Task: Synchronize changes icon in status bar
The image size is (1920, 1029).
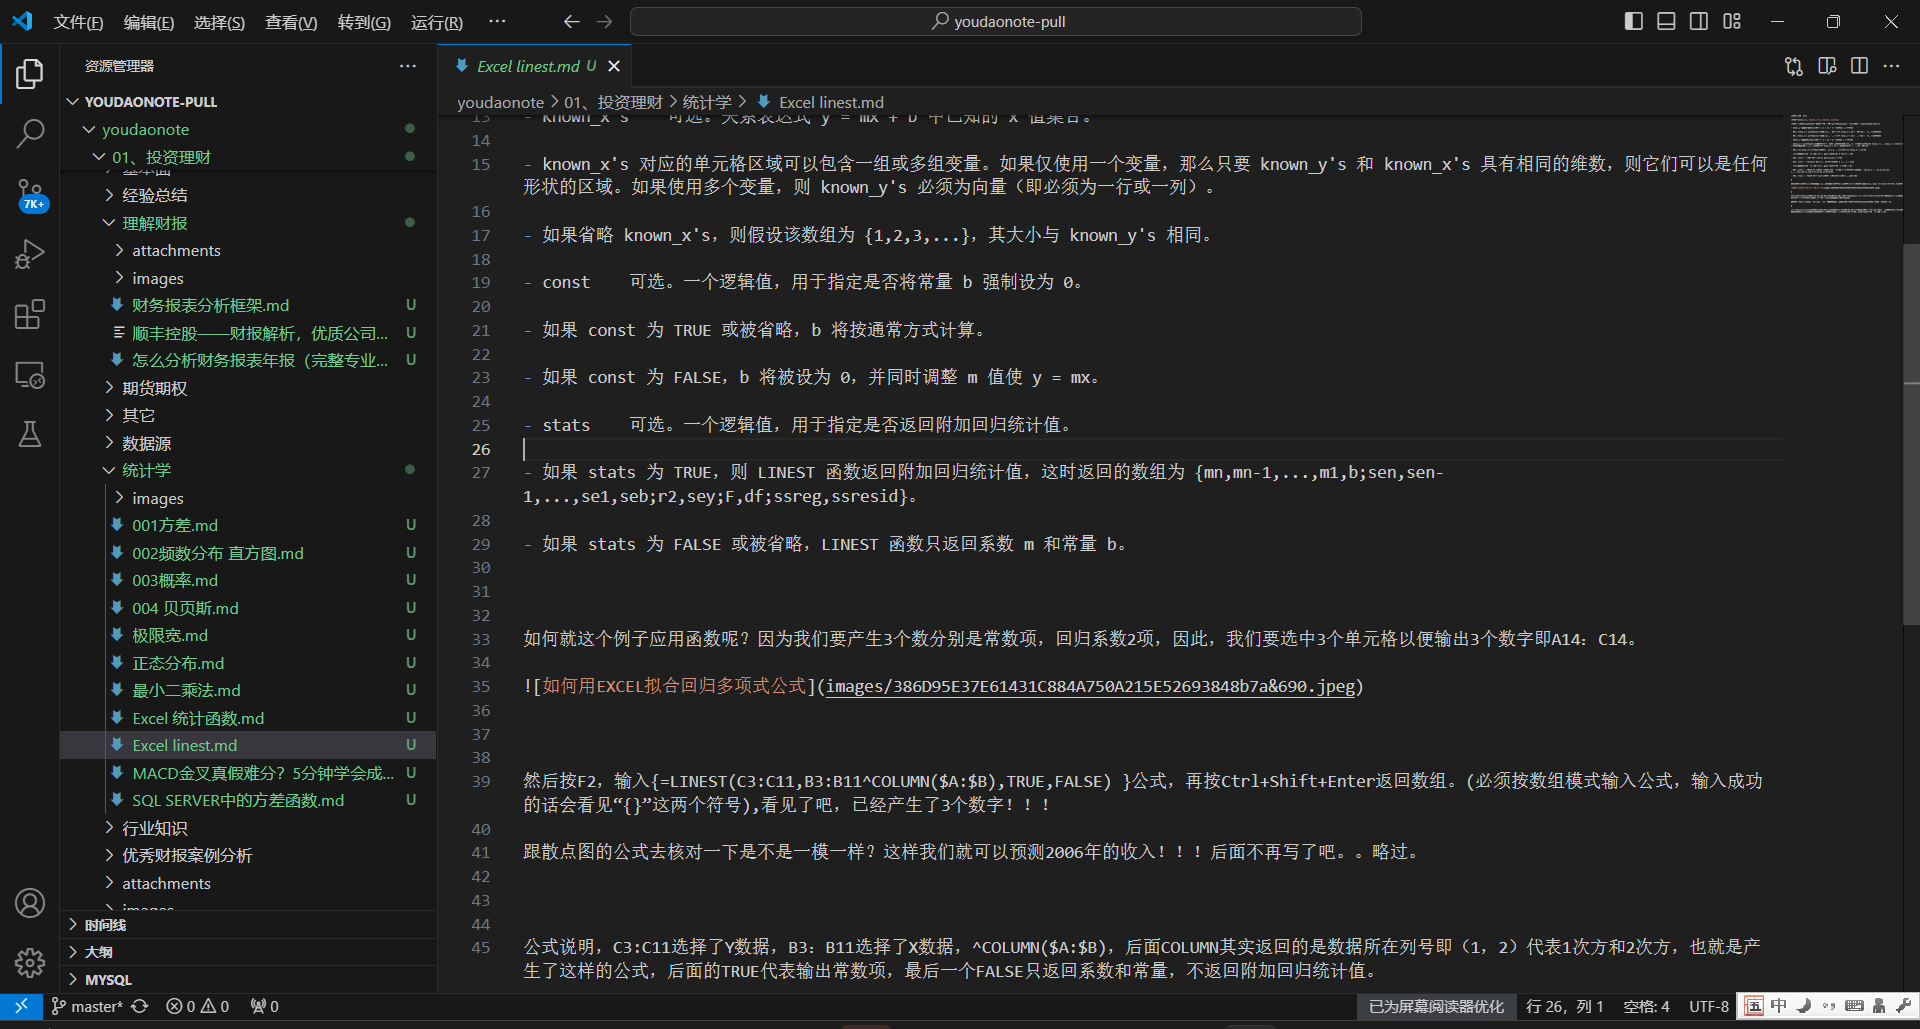Action: pyautogui.click(x=140, y=1006)
